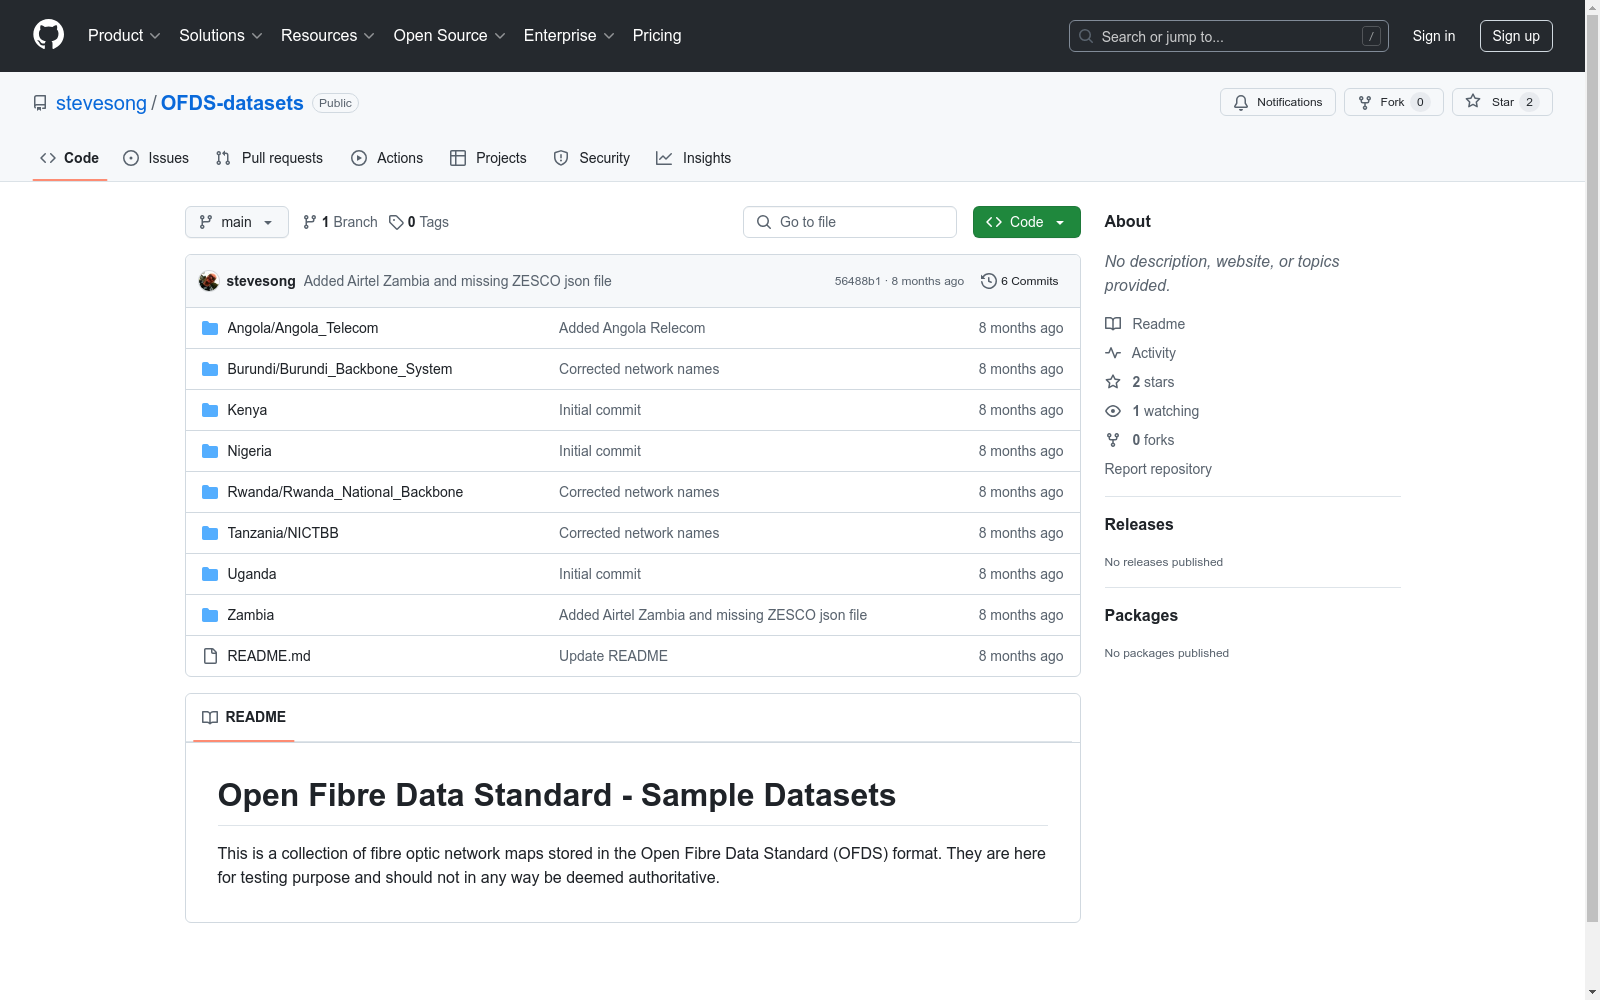
Task: Click the commit history clock icon
Action: [x=989, y=281]
